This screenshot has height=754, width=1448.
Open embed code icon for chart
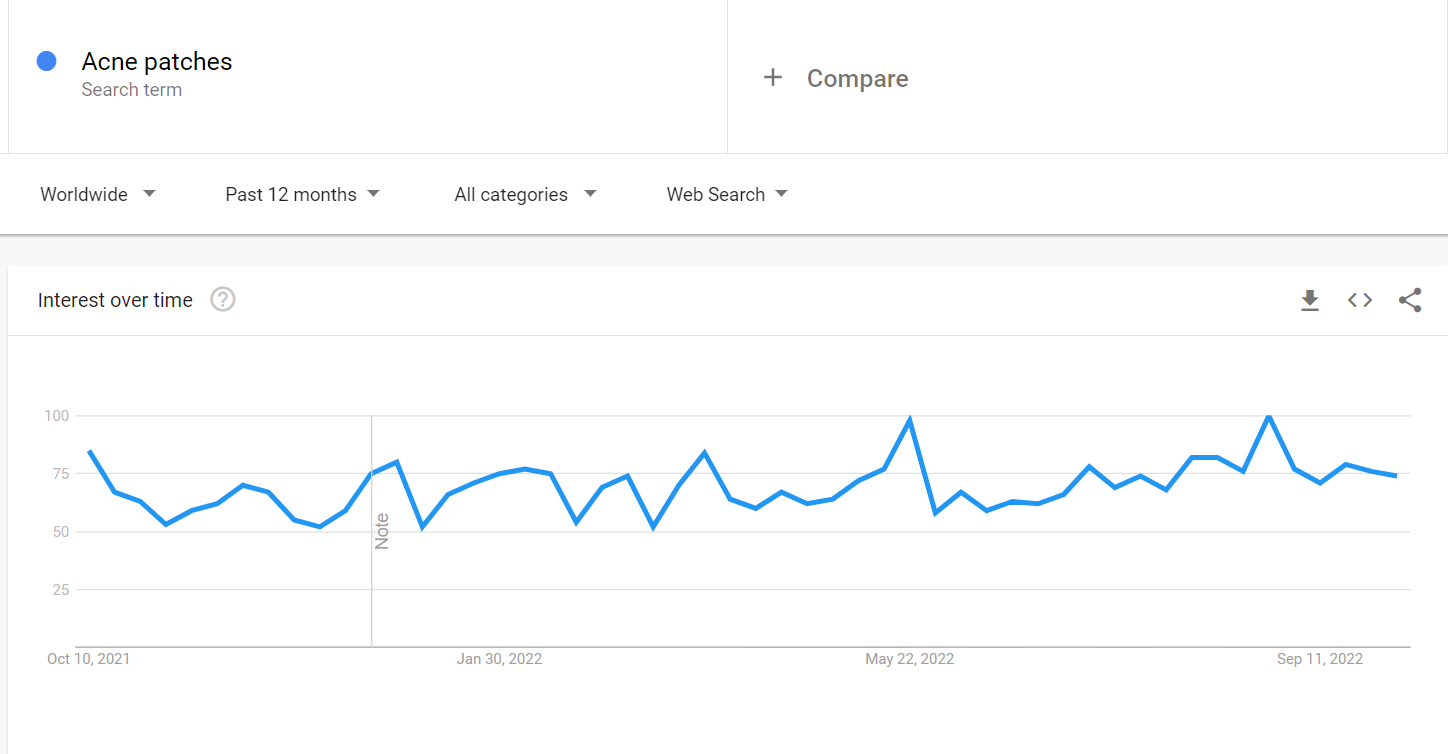point(1360,300)
